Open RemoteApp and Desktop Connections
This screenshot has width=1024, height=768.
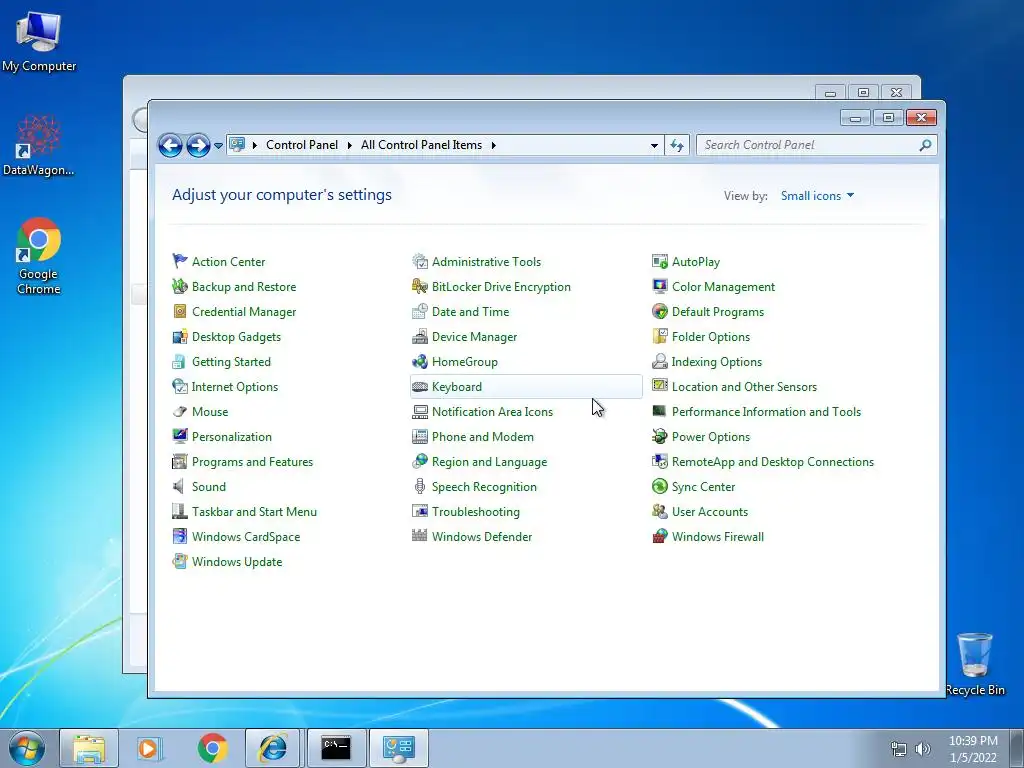[x=773, y=462]
